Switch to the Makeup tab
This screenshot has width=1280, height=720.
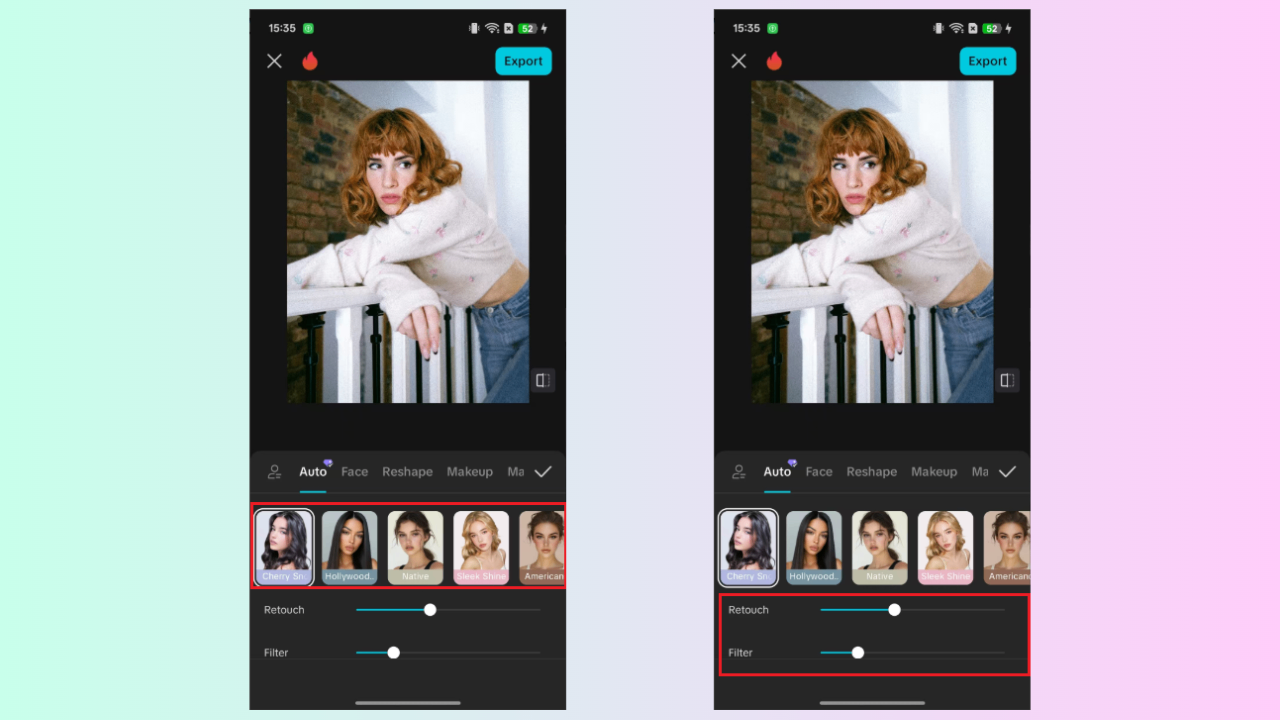click(469, 471)
